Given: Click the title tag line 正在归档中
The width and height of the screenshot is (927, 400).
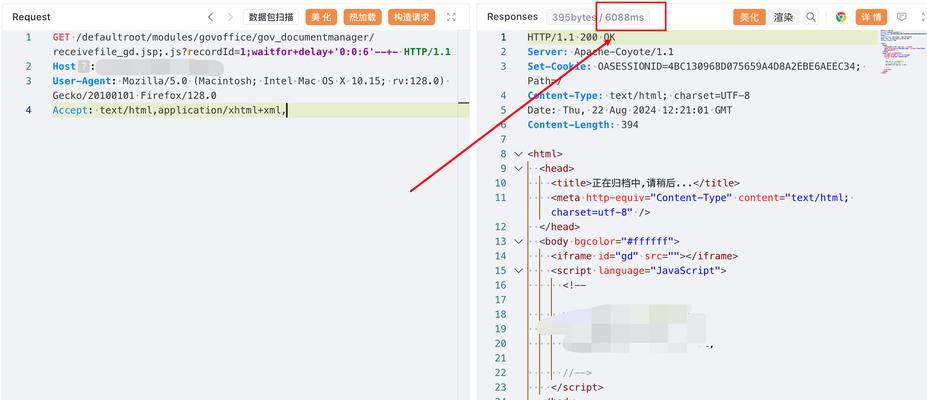Looking at the screenshot, I should click(x=645, y=183).
